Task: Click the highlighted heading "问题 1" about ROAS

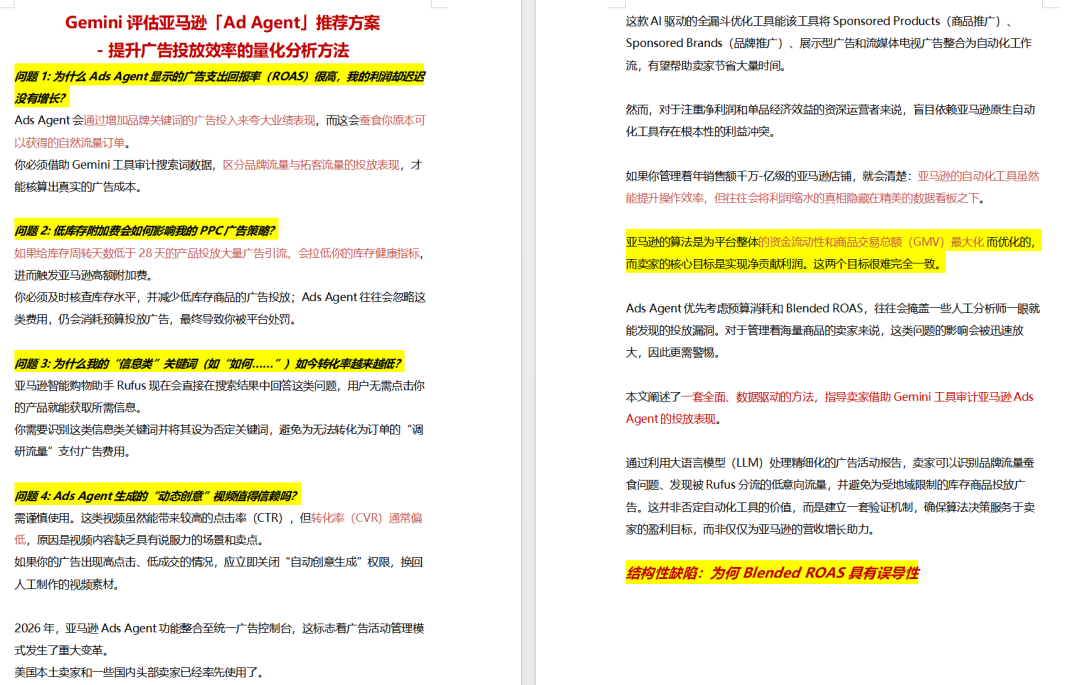Action: coord(219,76)
